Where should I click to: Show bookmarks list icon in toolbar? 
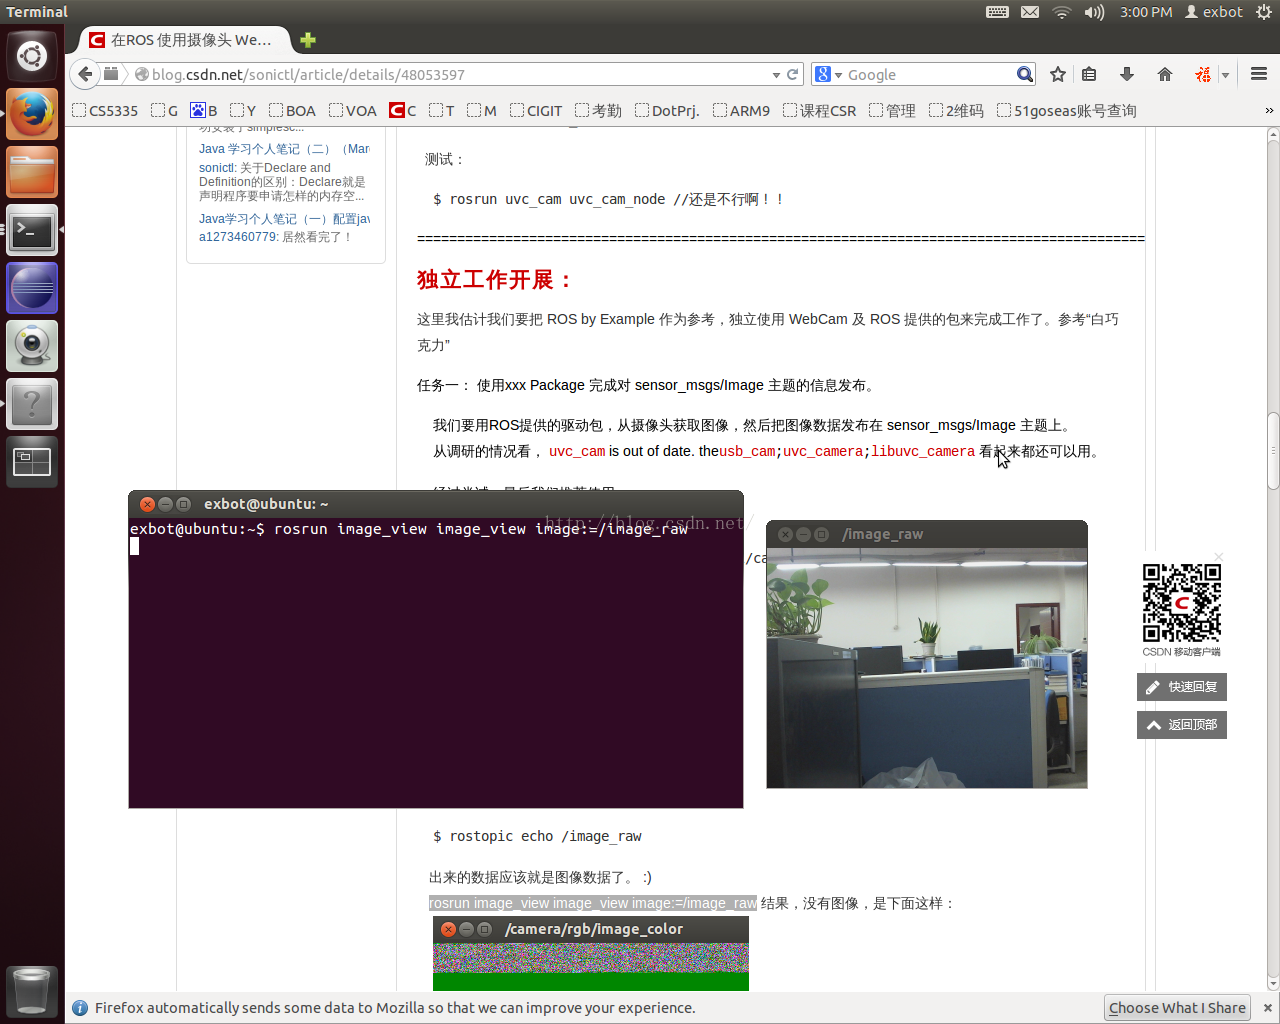(x=1090, y=74)
